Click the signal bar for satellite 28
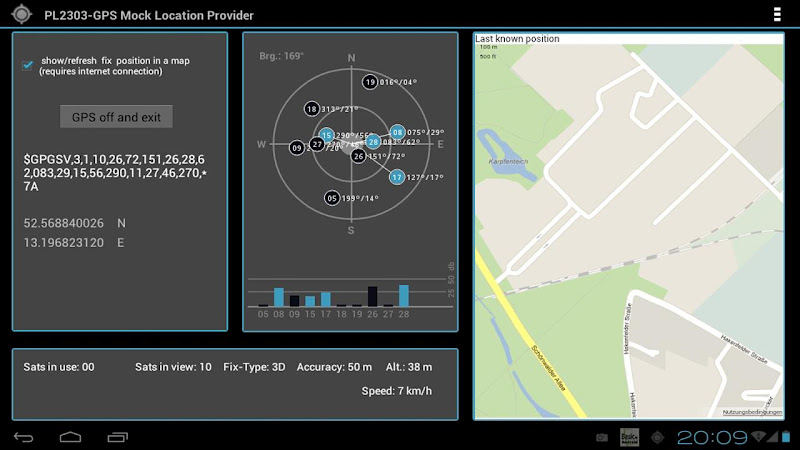The width and height of the screenshot is (800, 450). pyautogui.click(x=404, y=295)
